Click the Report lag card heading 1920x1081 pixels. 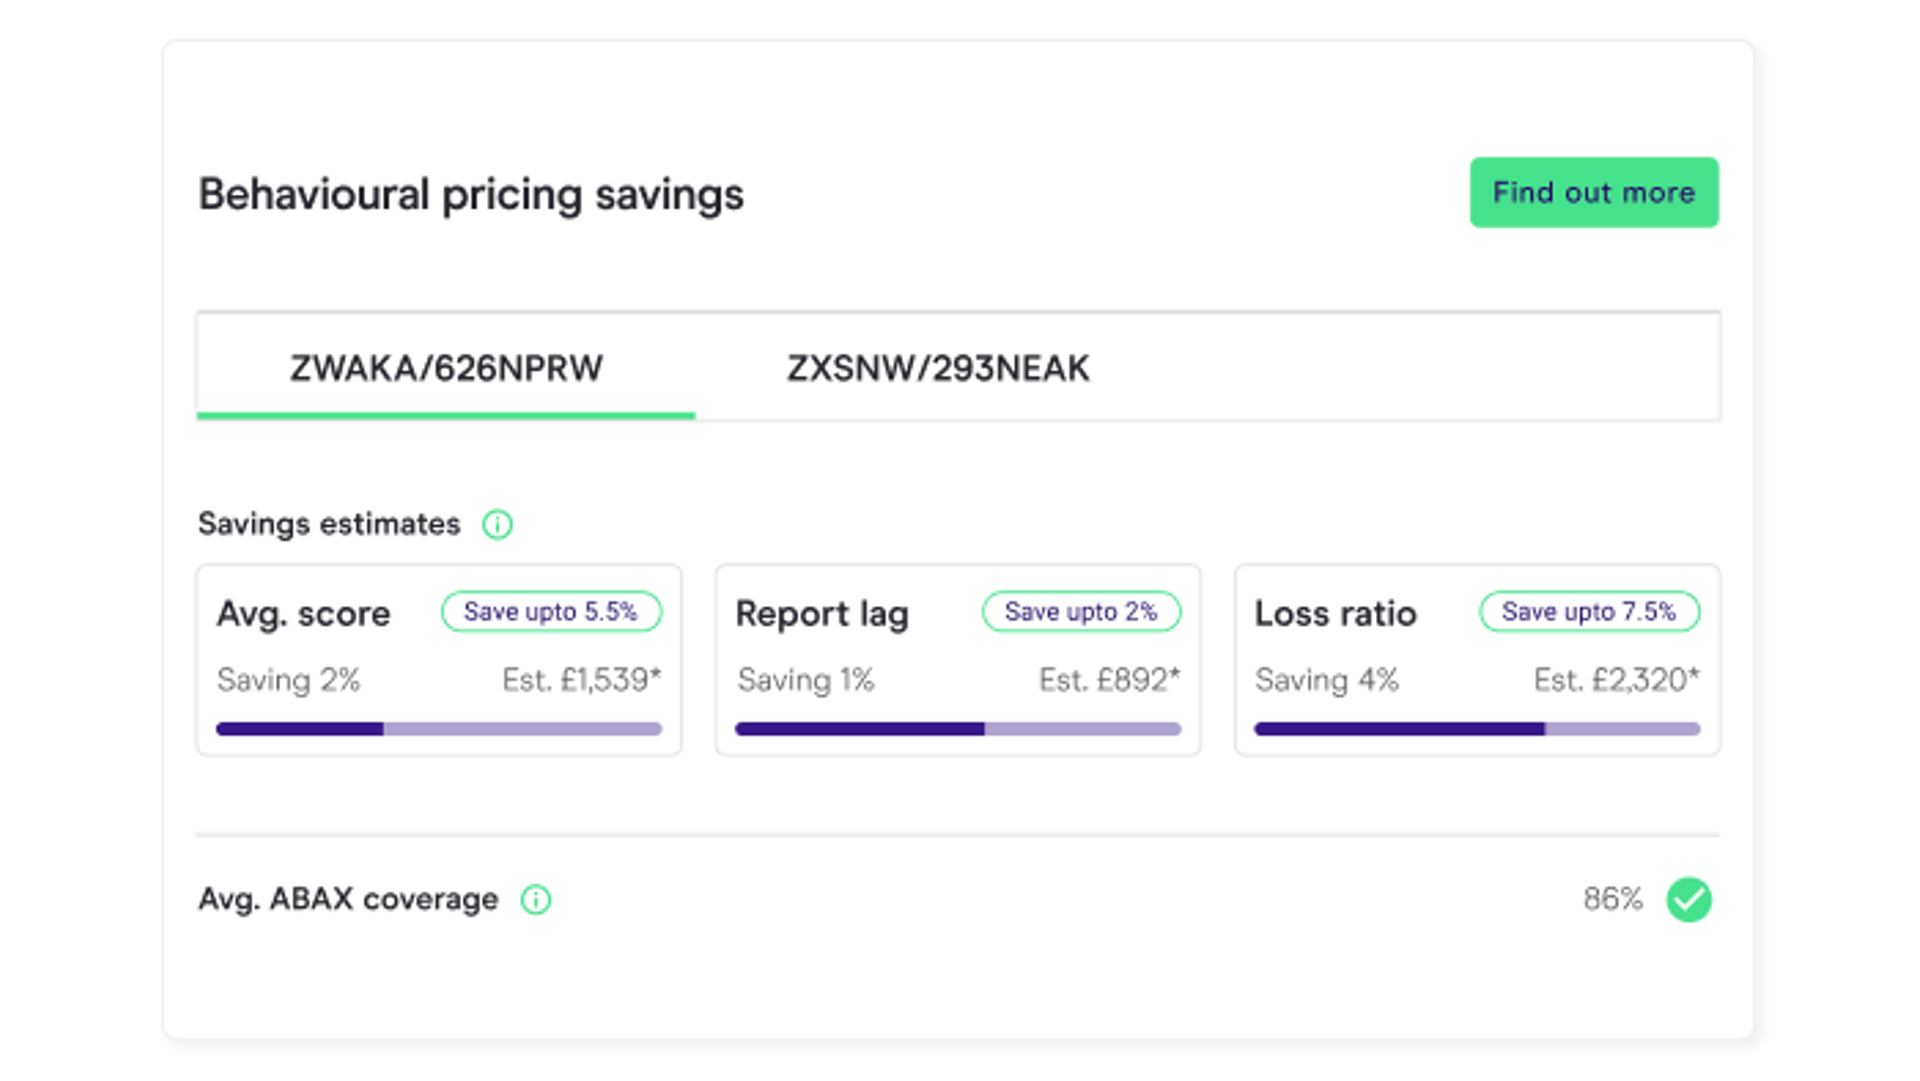coord(822,613)
